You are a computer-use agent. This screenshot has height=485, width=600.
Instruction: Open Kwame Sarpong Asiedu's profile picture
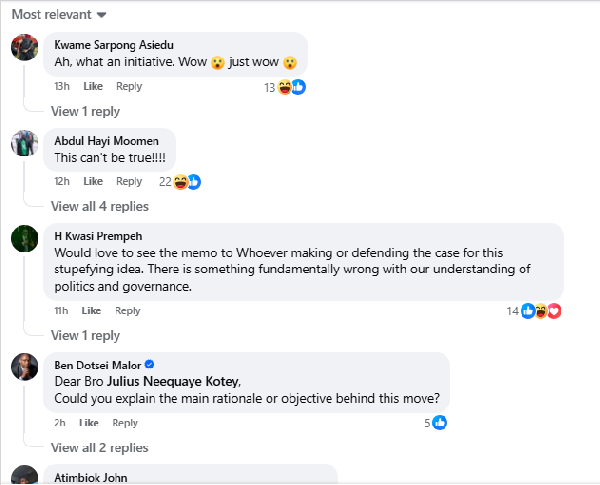(x=24, y=48)
